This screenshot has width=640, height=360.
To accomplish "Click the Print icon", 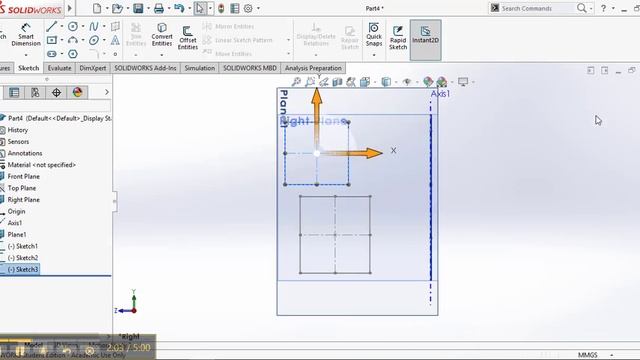I will [159, 8].
